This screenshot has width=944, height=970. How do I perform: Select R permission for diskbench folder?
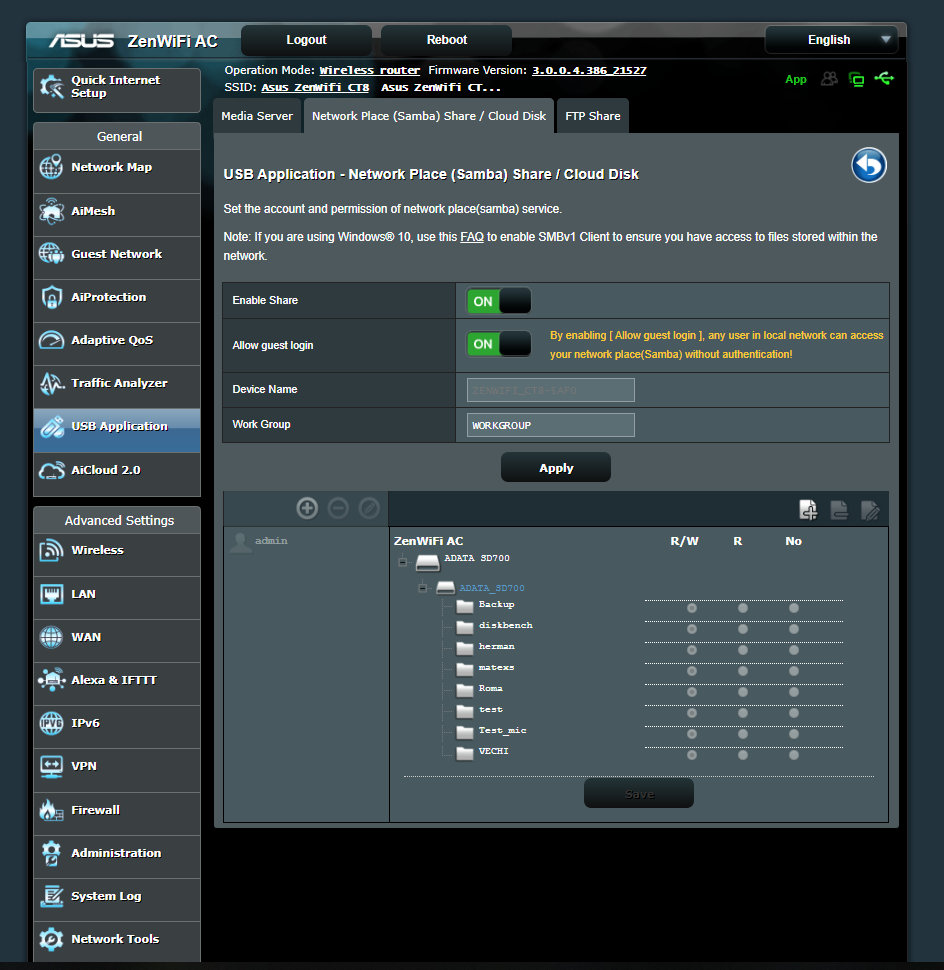coord(743,629)
